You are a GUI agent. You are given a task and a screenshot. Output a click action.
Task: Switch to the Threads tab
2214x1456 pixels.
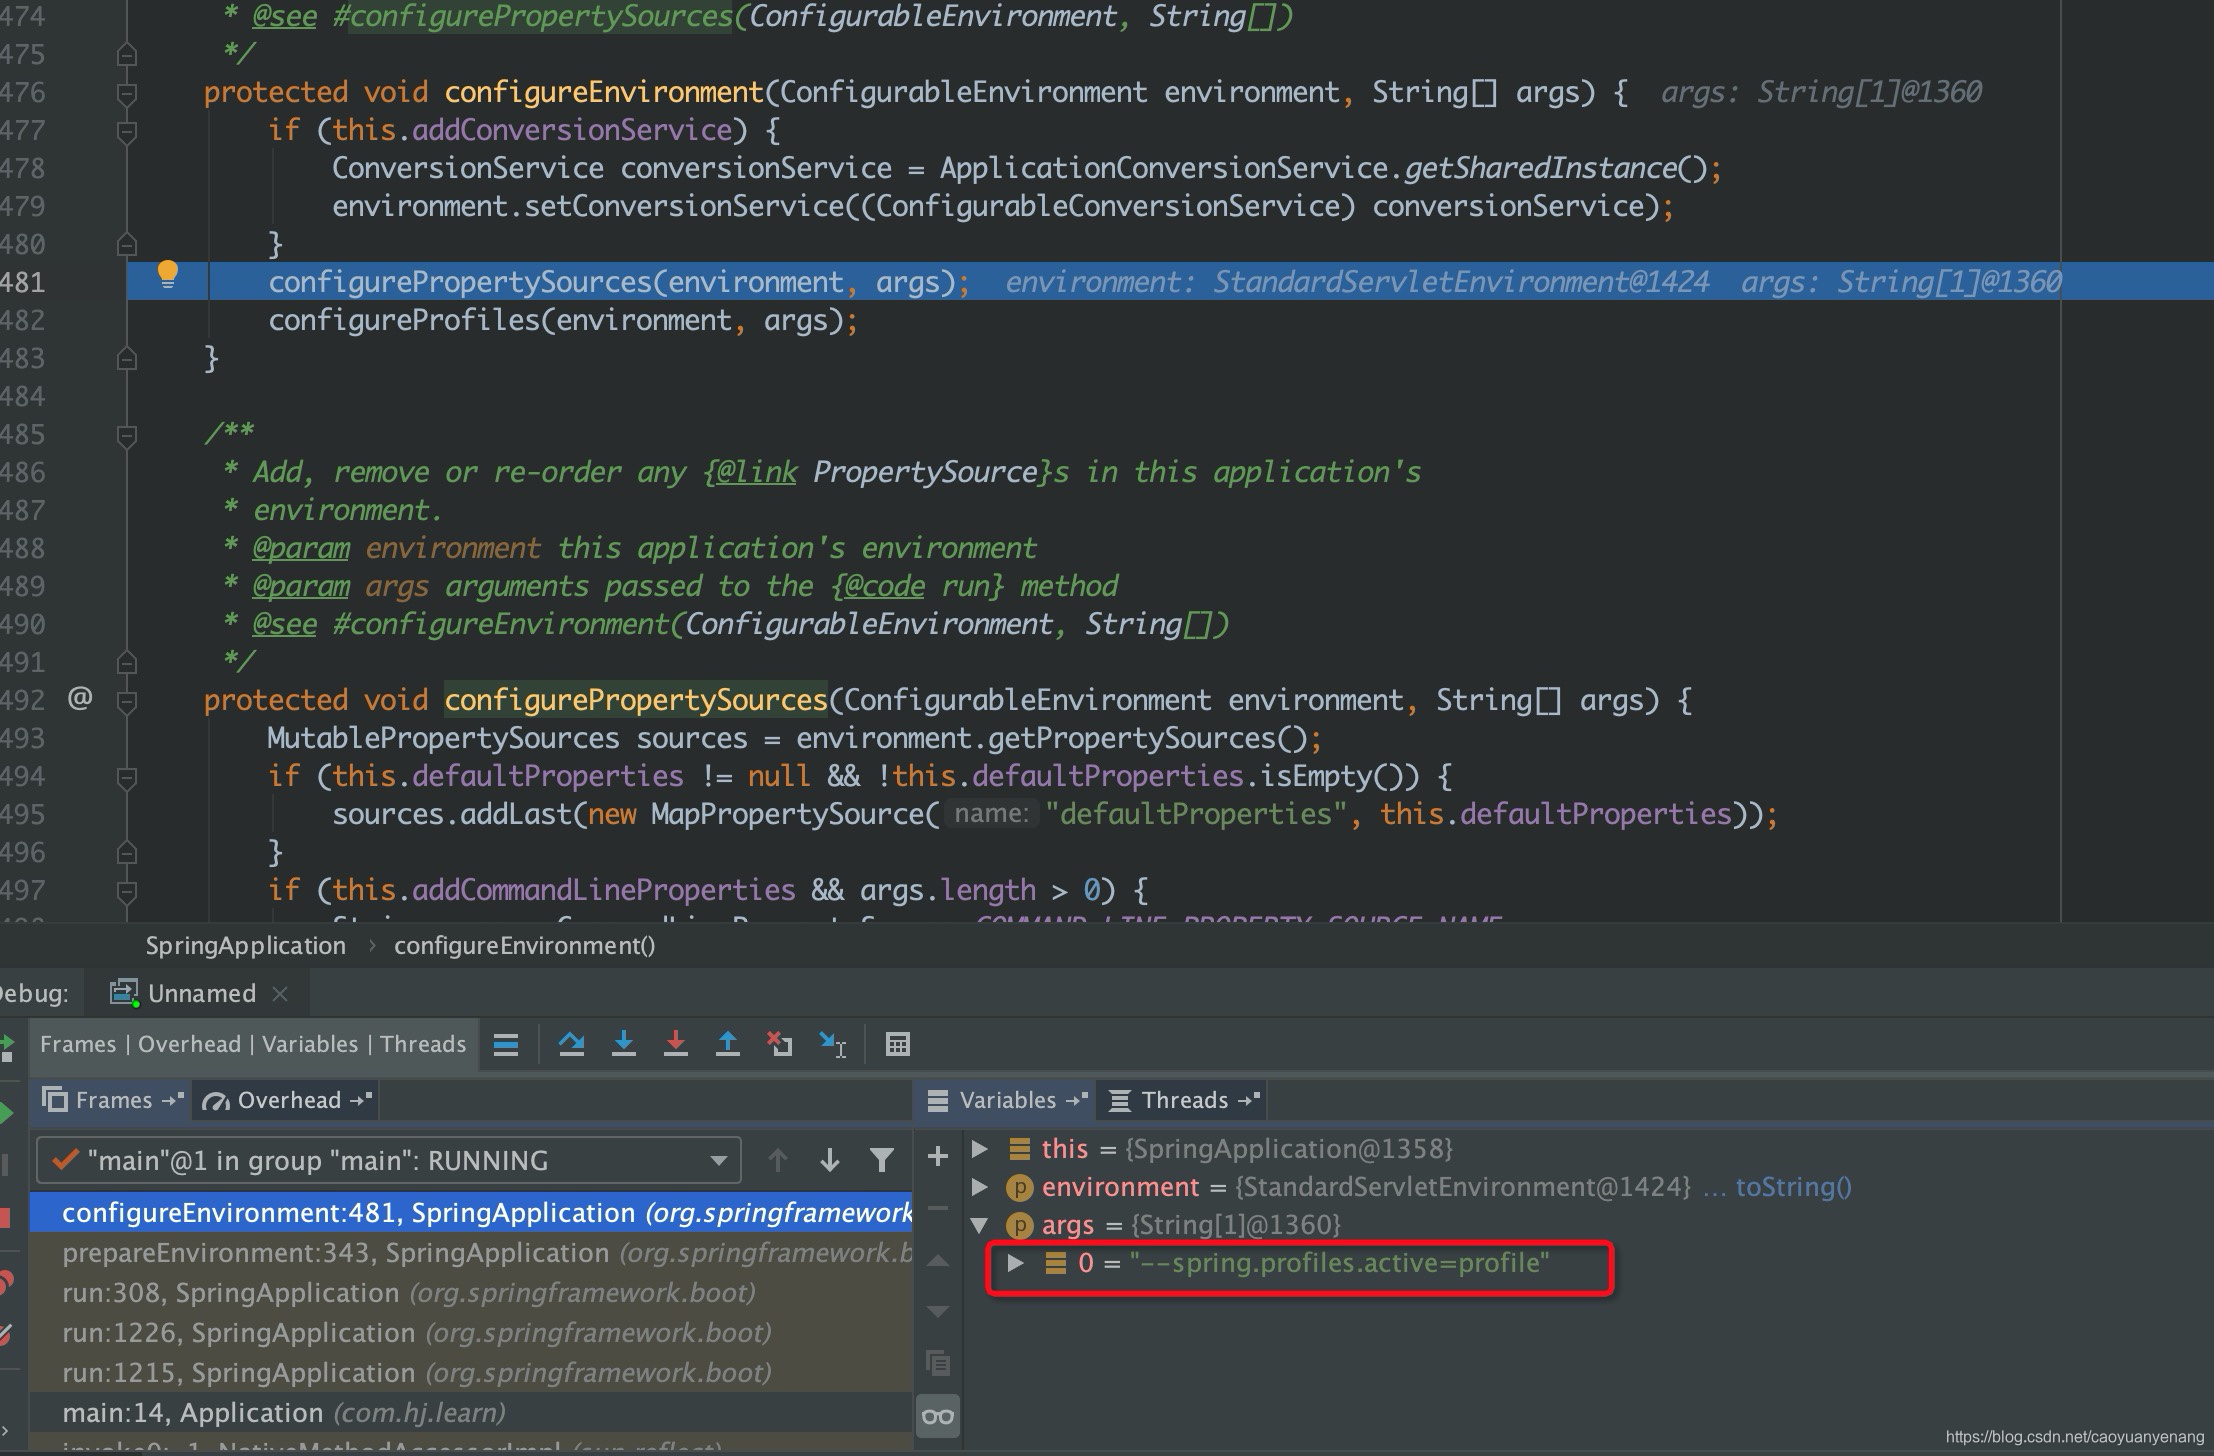pyautogui.click(x=1184, y=1100)
